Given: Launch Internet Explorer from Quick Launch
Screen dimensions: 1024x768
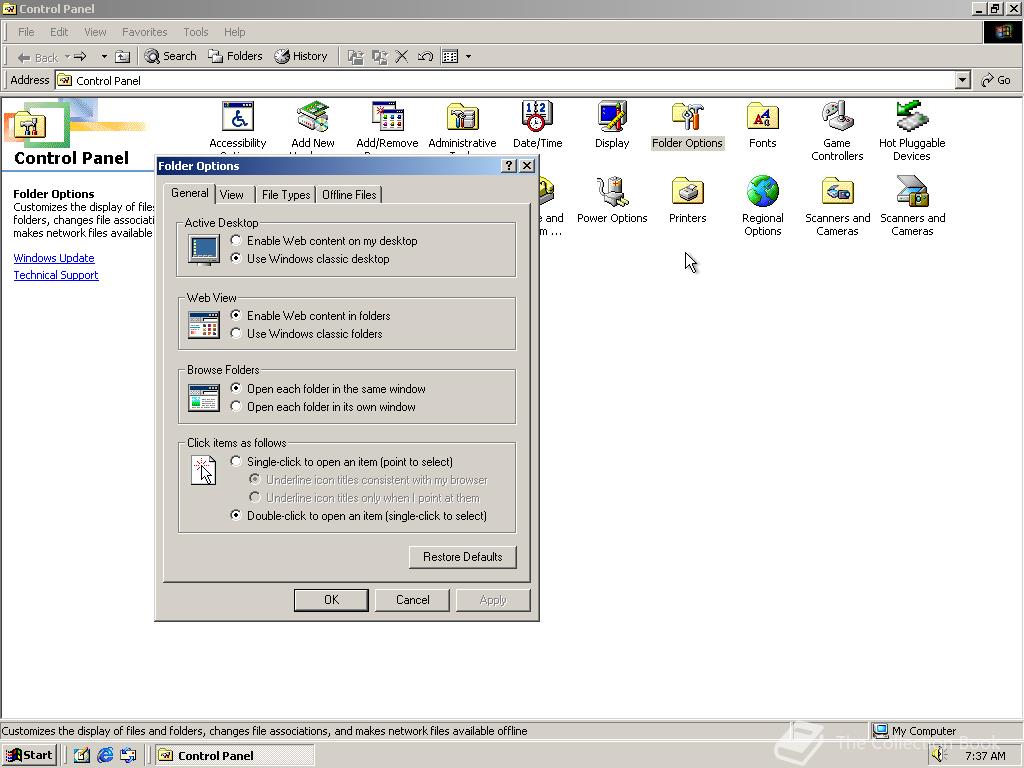Looking at the screenshot, I should pyautogui.click(x=105, y=756).
